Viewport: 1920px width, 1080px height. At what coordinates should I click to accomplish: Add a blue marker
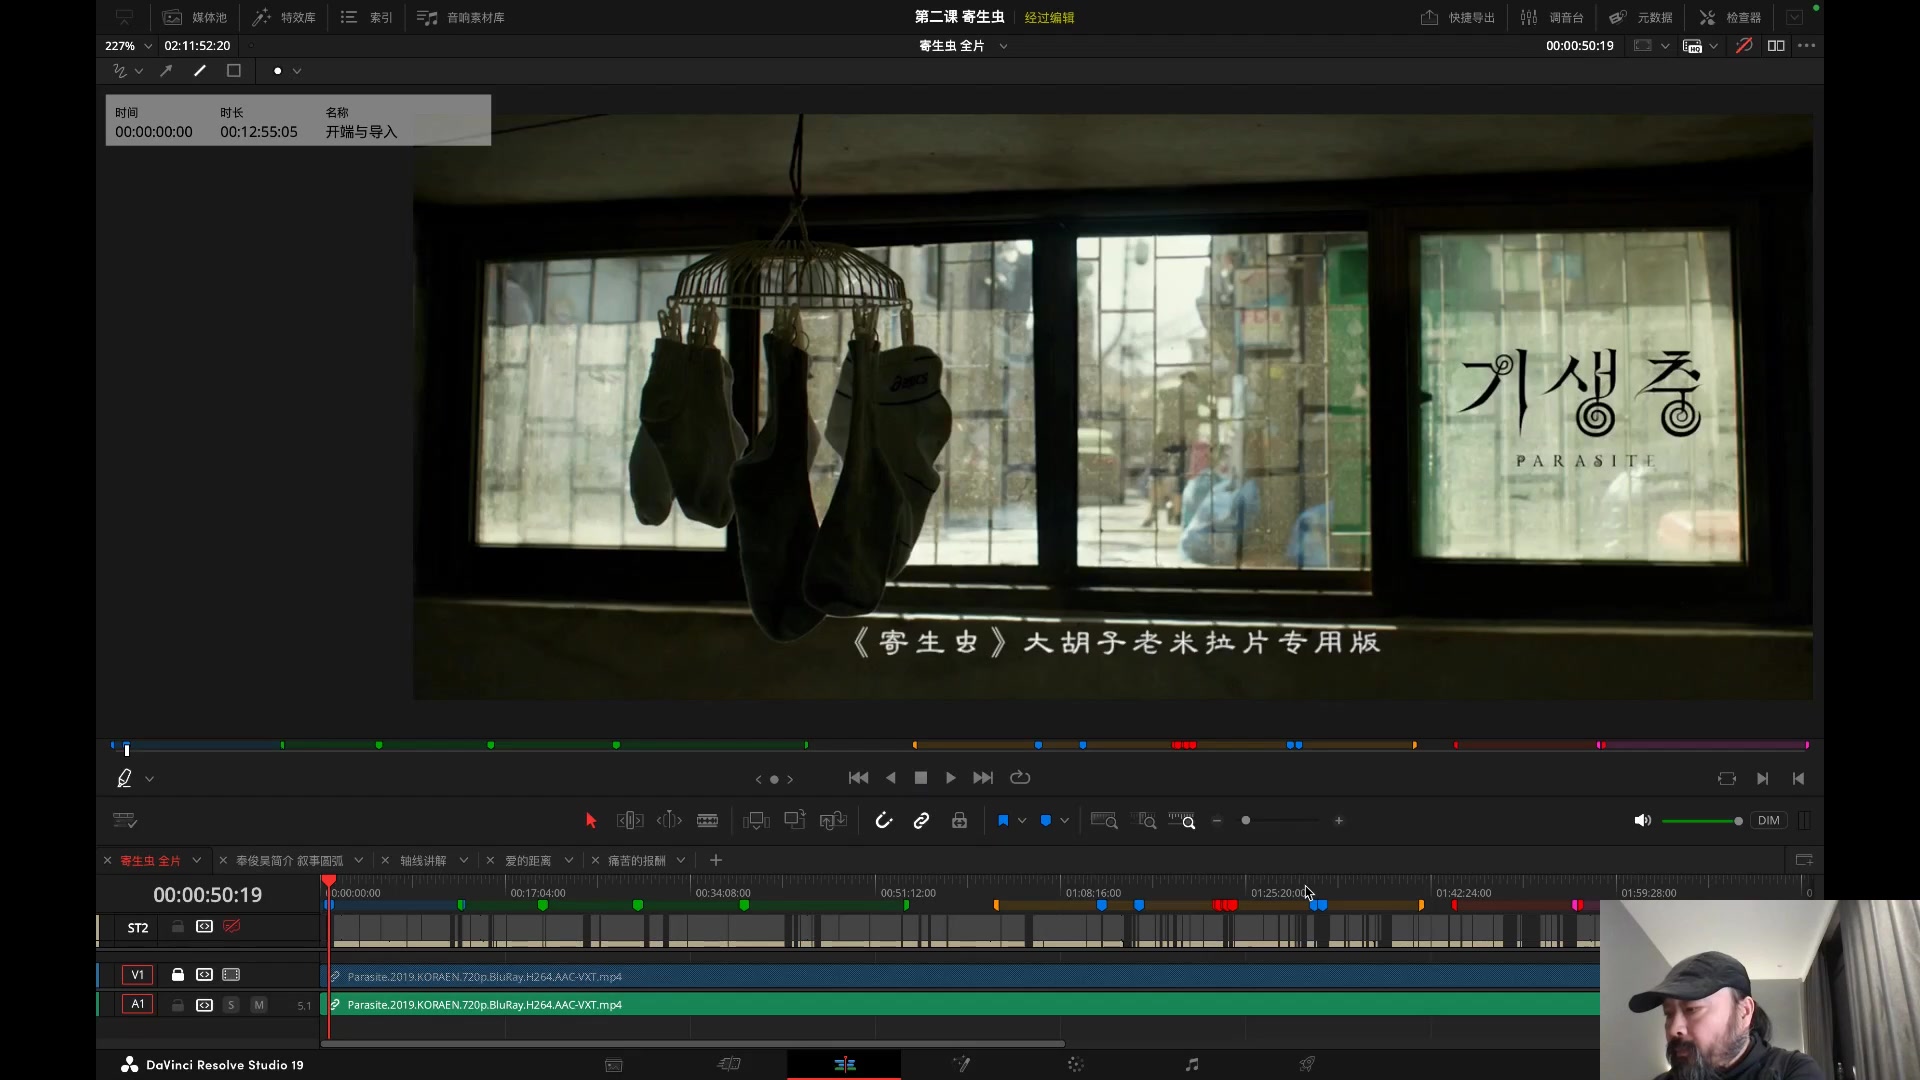coord(1046,821)
